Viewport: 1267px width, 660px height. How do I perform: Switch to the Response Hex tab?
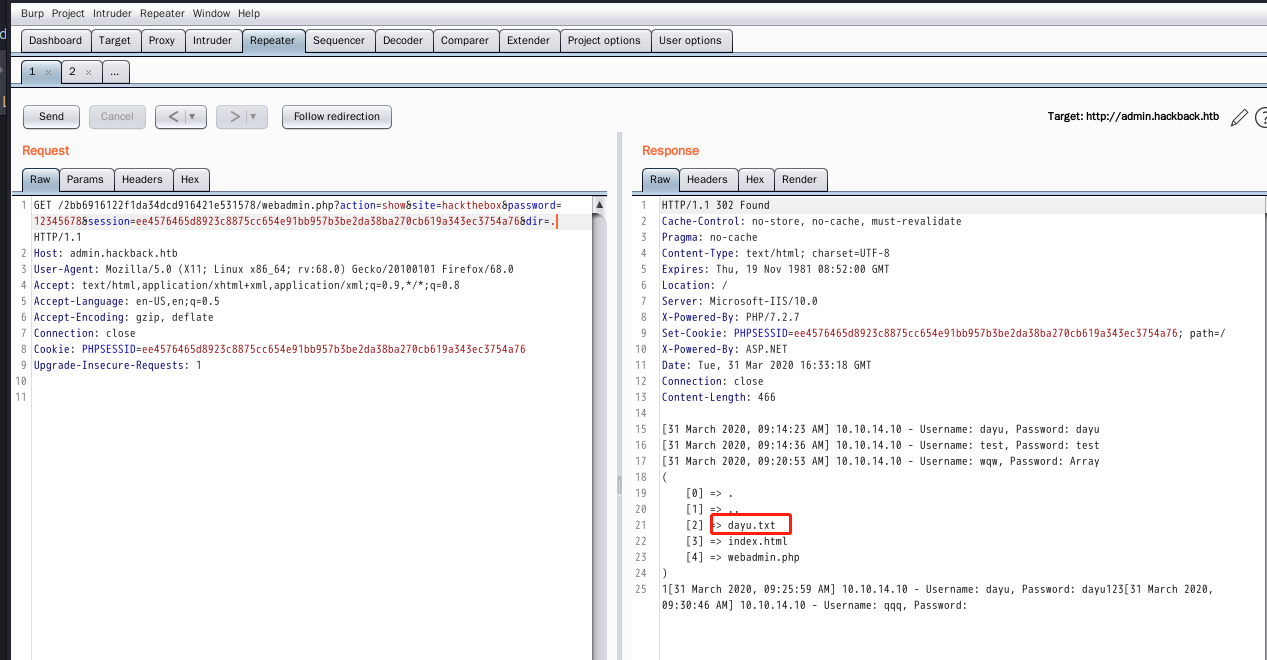coord(755,180)
